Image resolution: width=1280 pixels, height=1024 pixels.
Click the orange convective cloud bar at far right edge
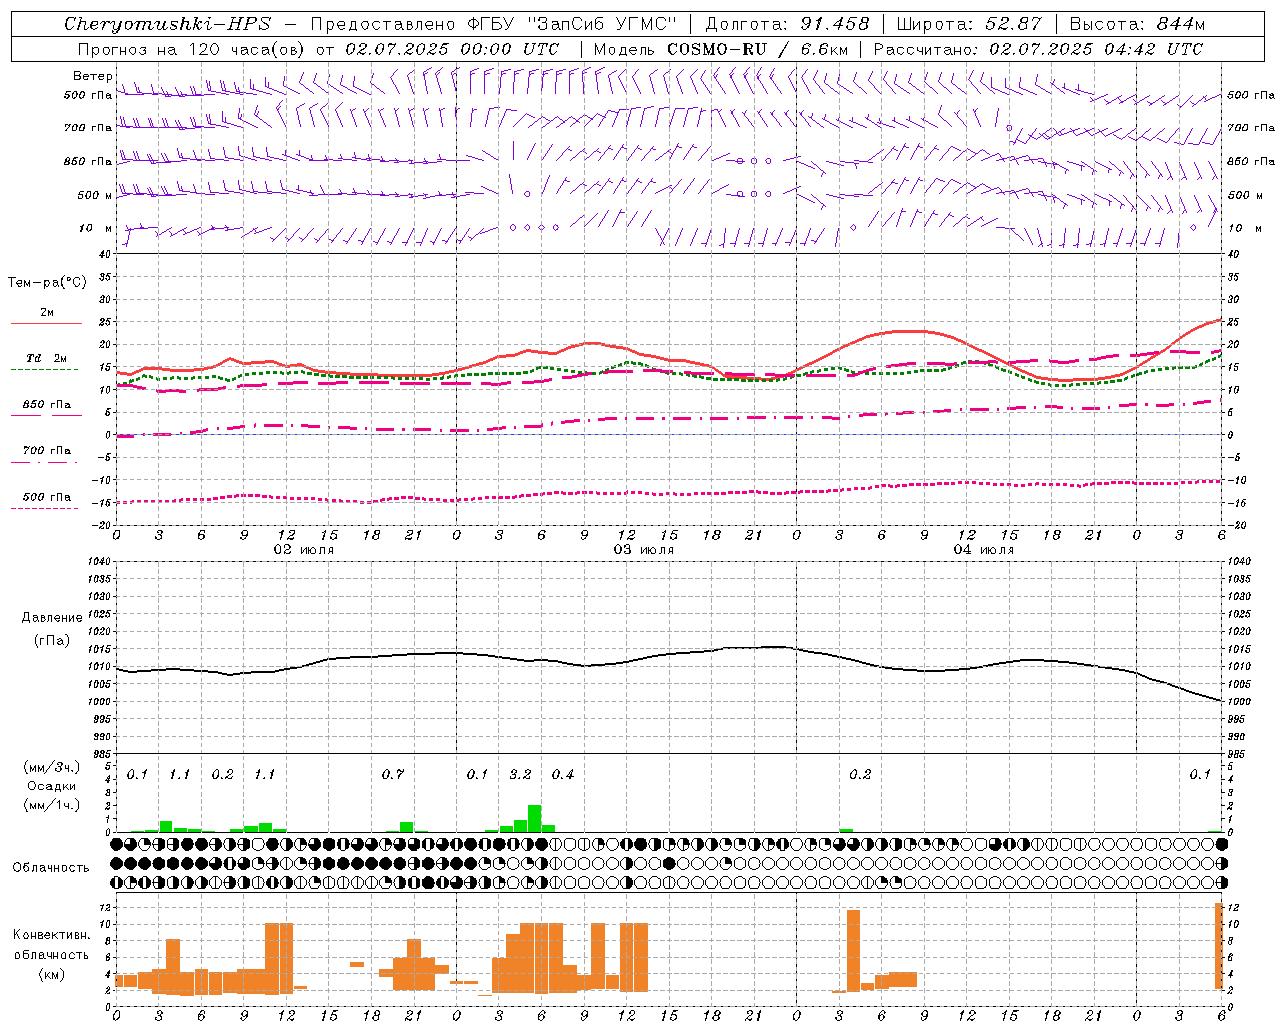click(1219, 946)
